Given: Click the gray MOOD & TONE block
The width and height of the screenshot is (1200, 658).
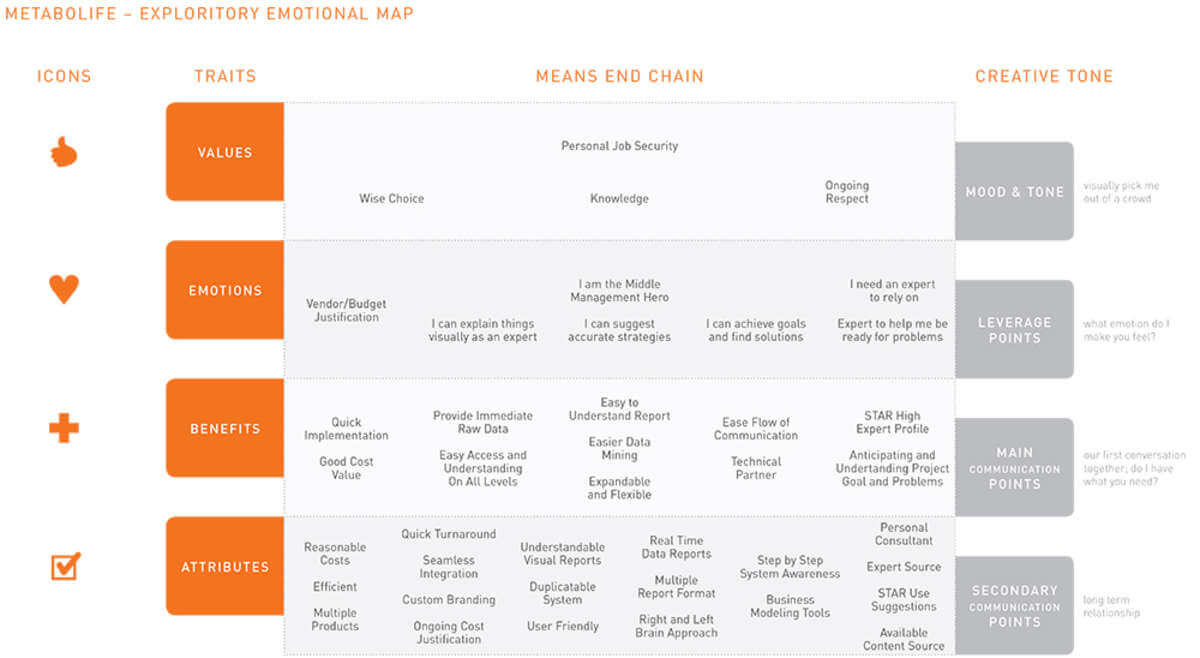Looking at the screenshot, I should click(x=1014, y=191).
